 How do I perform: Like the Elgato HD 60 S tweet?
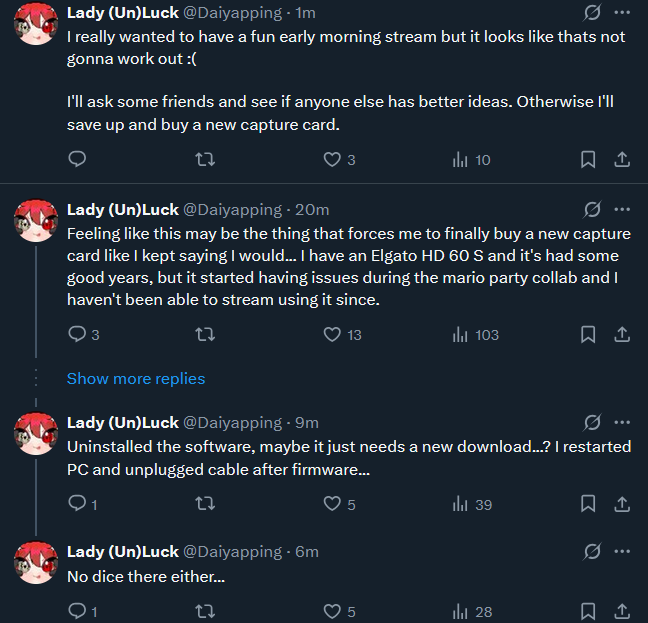[333, 335]
